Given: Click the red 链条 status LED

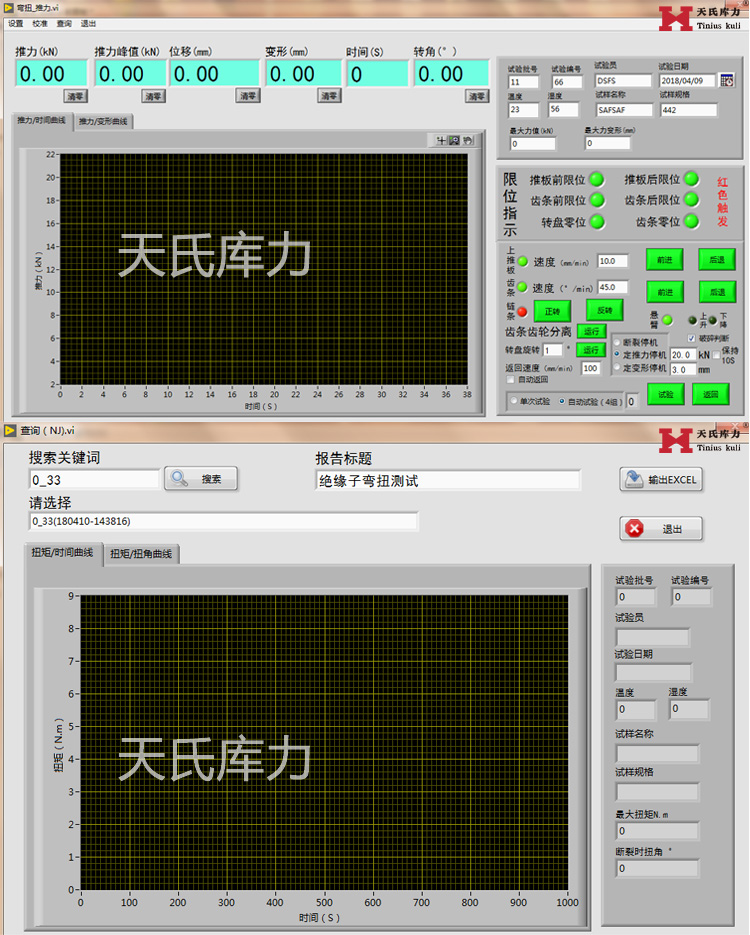Looking at the screenshot, I should pyautogui.click(x=522, y=311).
